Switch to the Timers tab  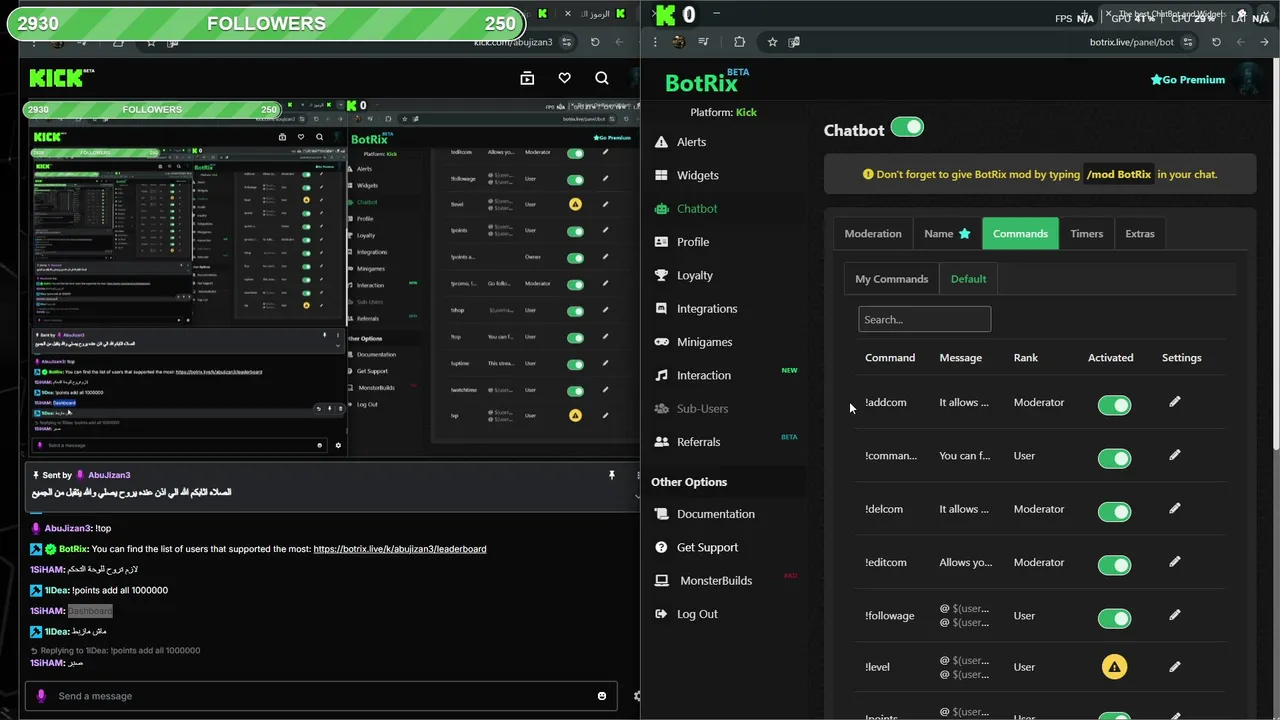pos(1086,233)
